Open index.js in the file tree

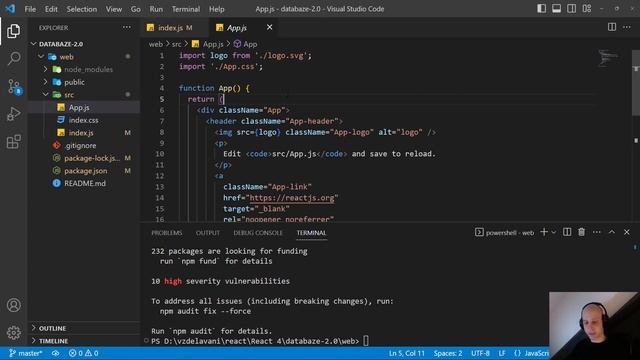tap(84, 133)
